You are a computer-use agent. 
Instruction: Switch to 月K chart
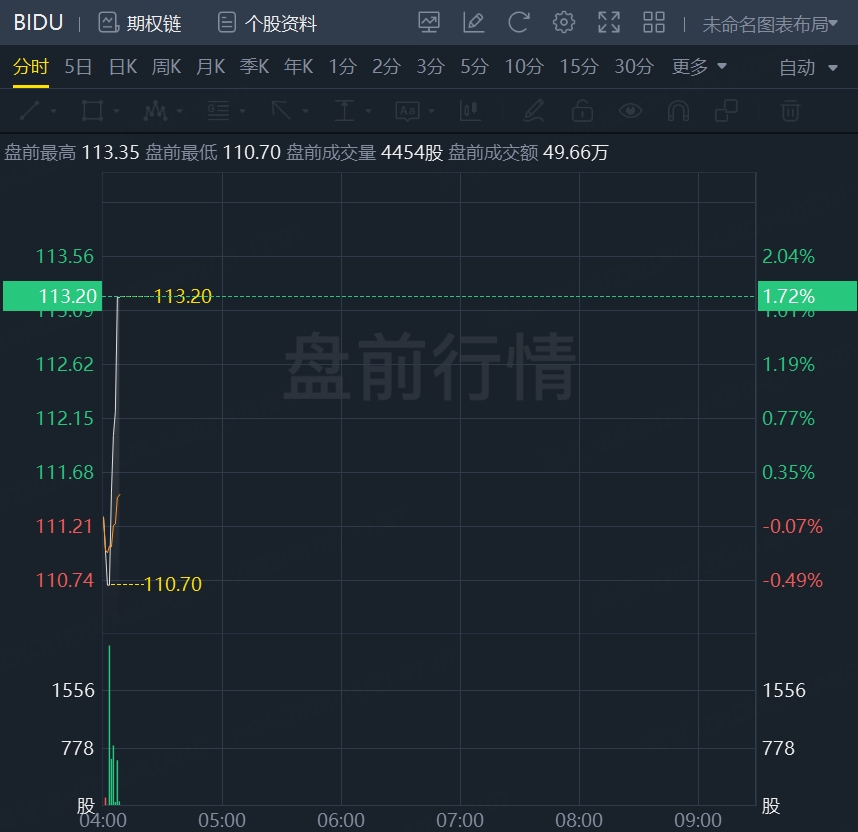pyautogui.click(x=211, y=67)
